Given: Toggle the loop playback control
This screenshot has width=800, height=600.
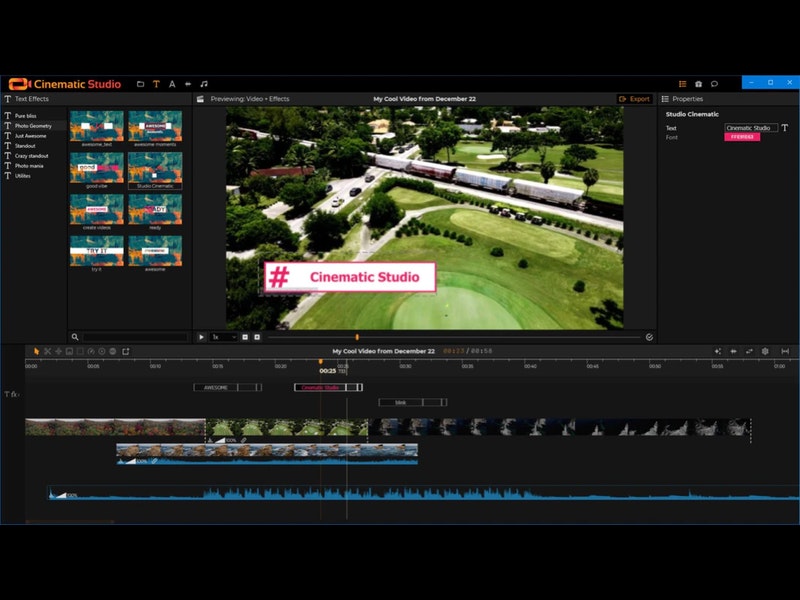Looking at the screenshot, I should (x=651, y=337).
